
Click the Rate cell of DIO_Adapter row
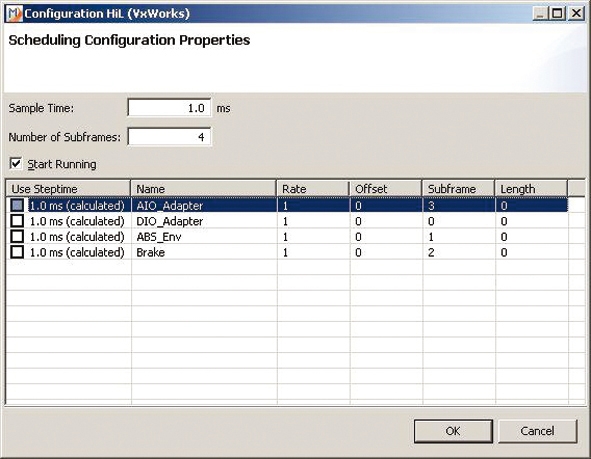coord(314,221)
